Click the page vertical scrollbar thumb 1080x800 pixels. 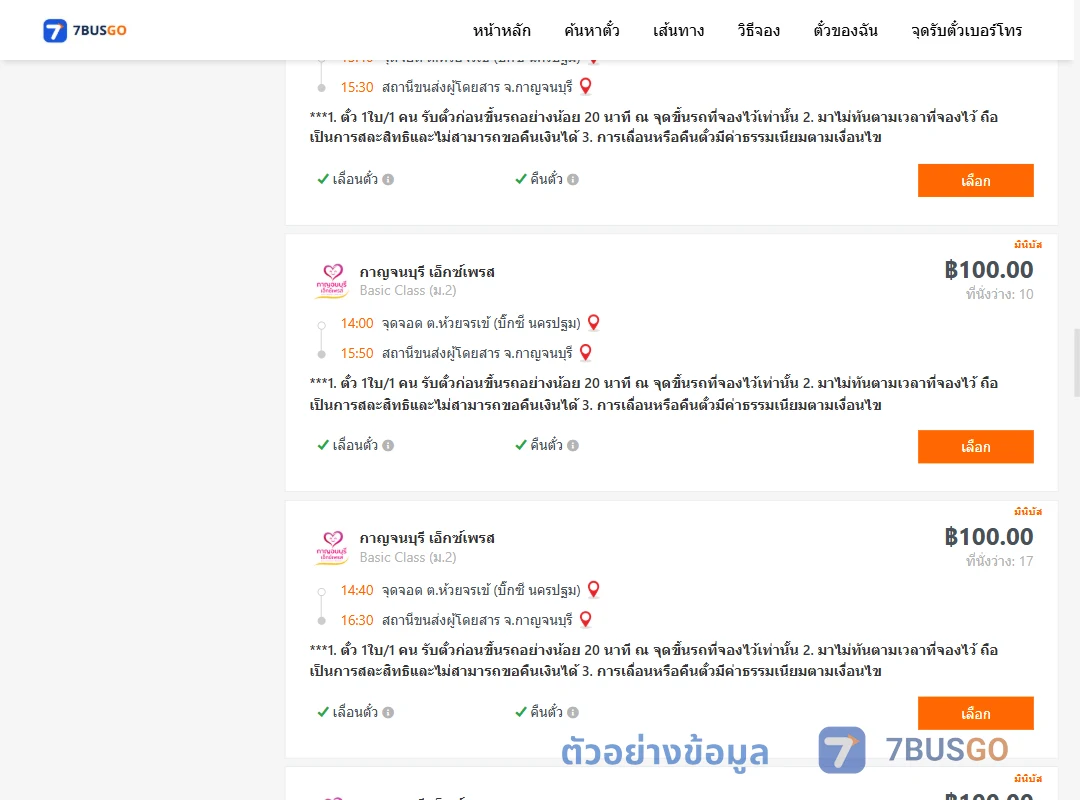click(1077, 363)
